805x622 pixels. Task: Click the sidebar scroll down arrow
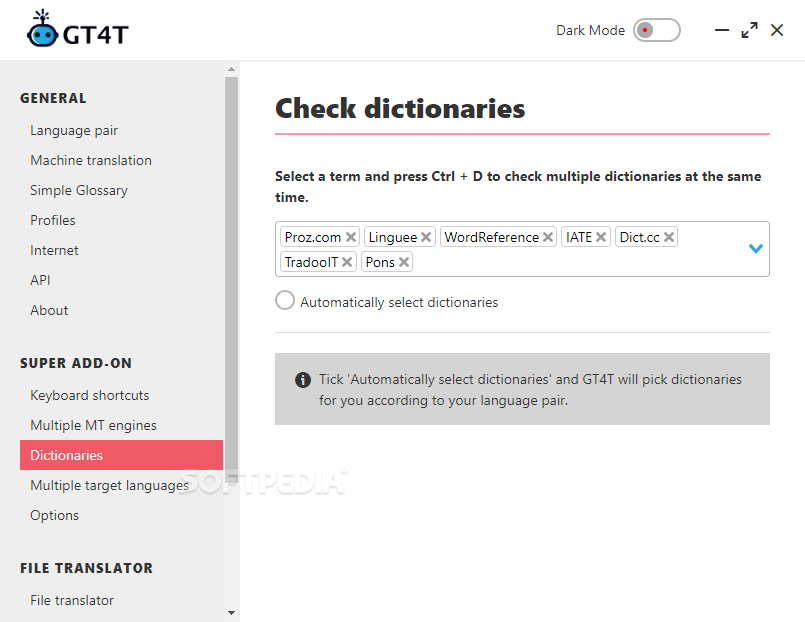pyautogui.click(x=232, y=613)
